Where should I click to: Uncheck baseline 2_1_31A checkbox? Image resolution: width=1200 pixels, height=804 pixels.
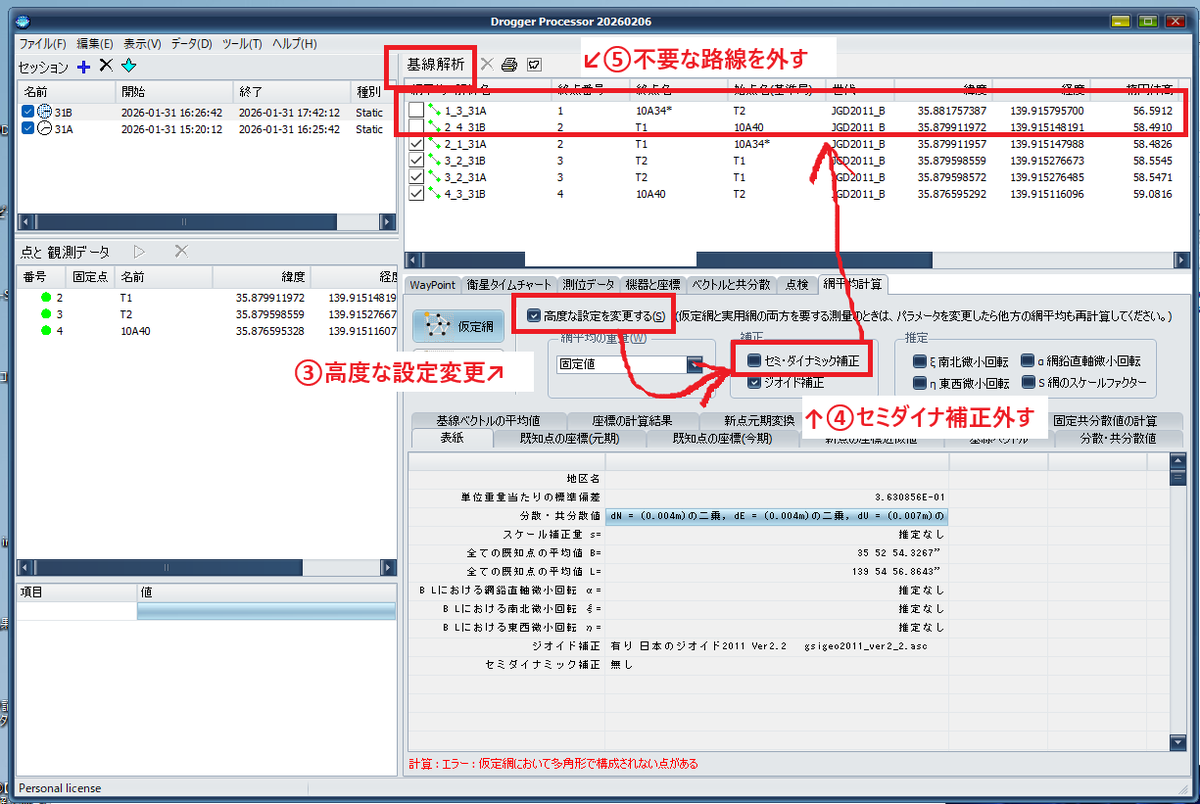coord(416,144)
